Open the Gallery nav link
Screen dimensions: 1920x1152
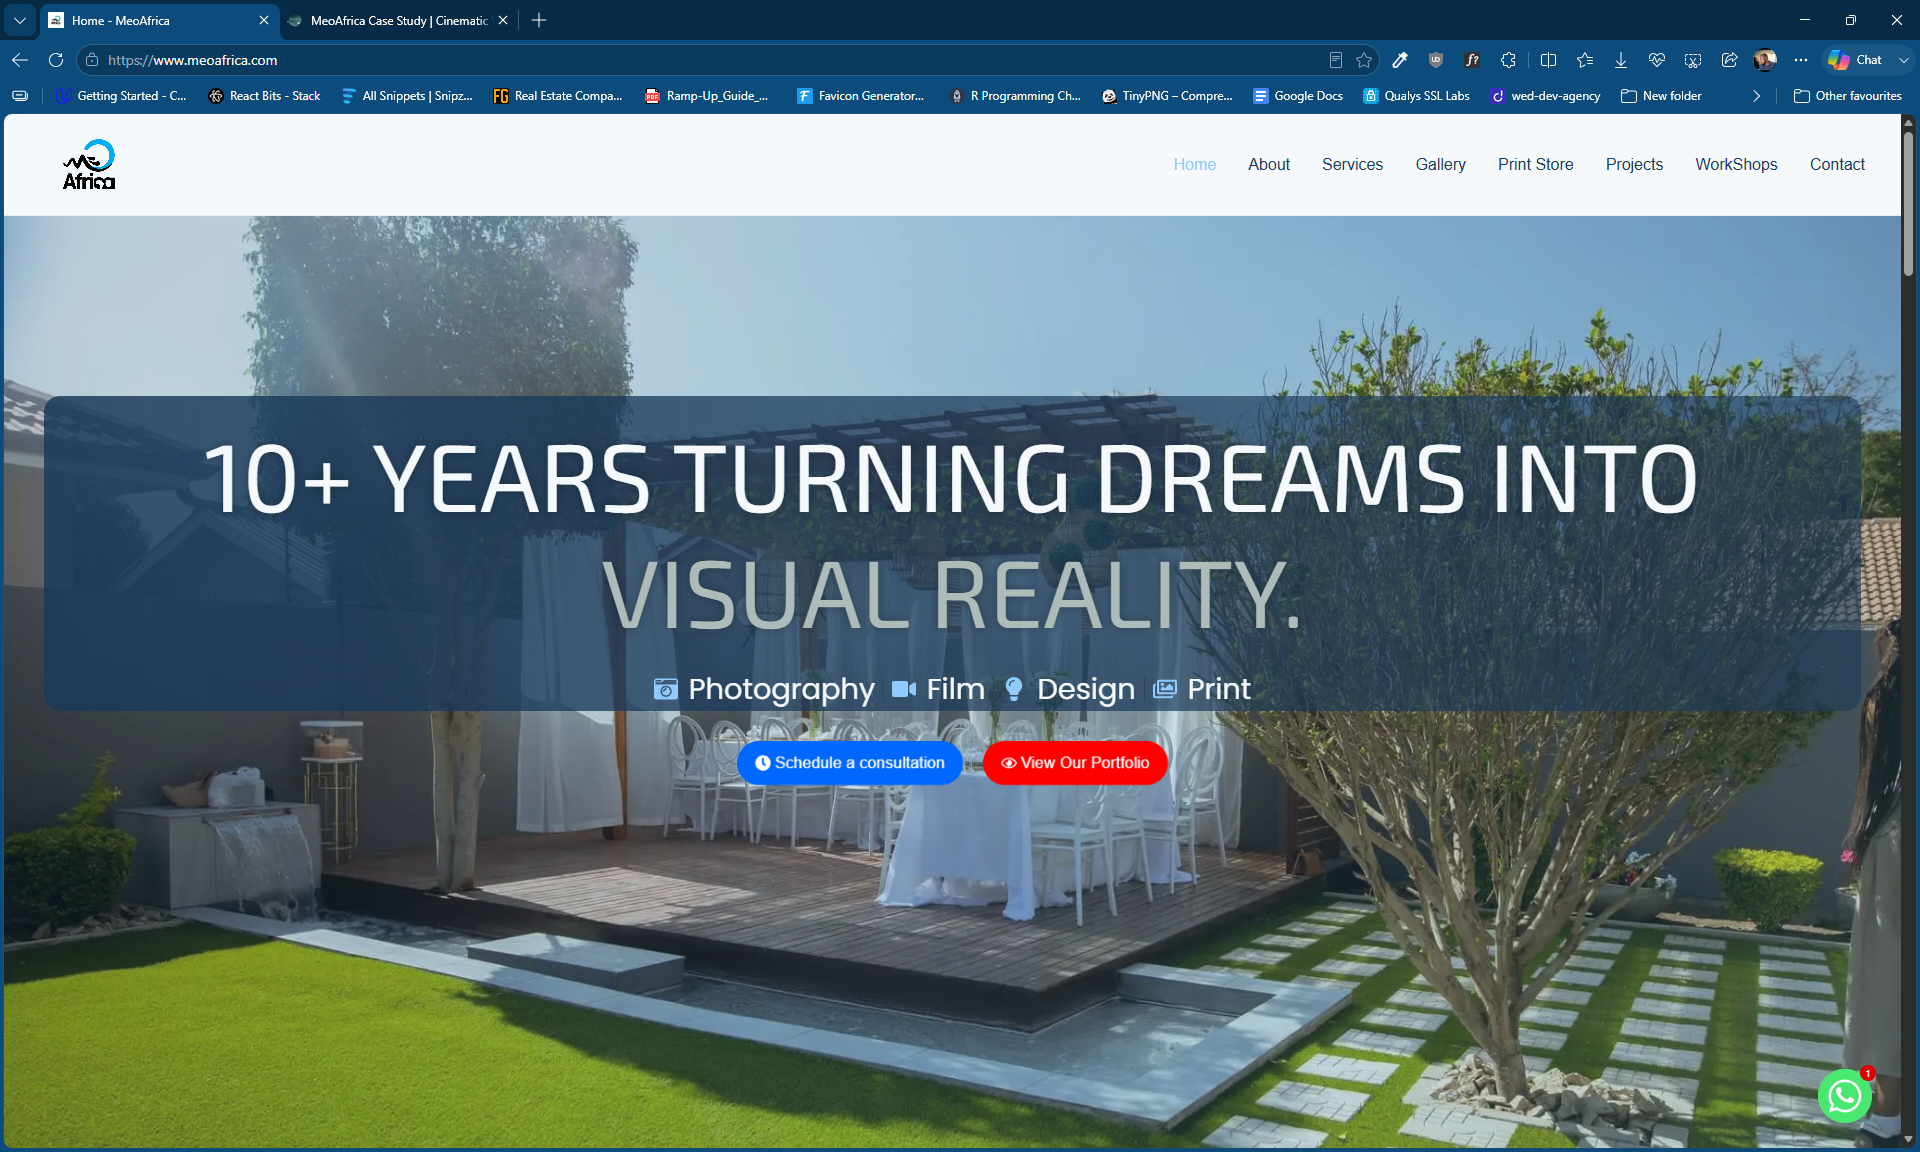point(1440,165)
